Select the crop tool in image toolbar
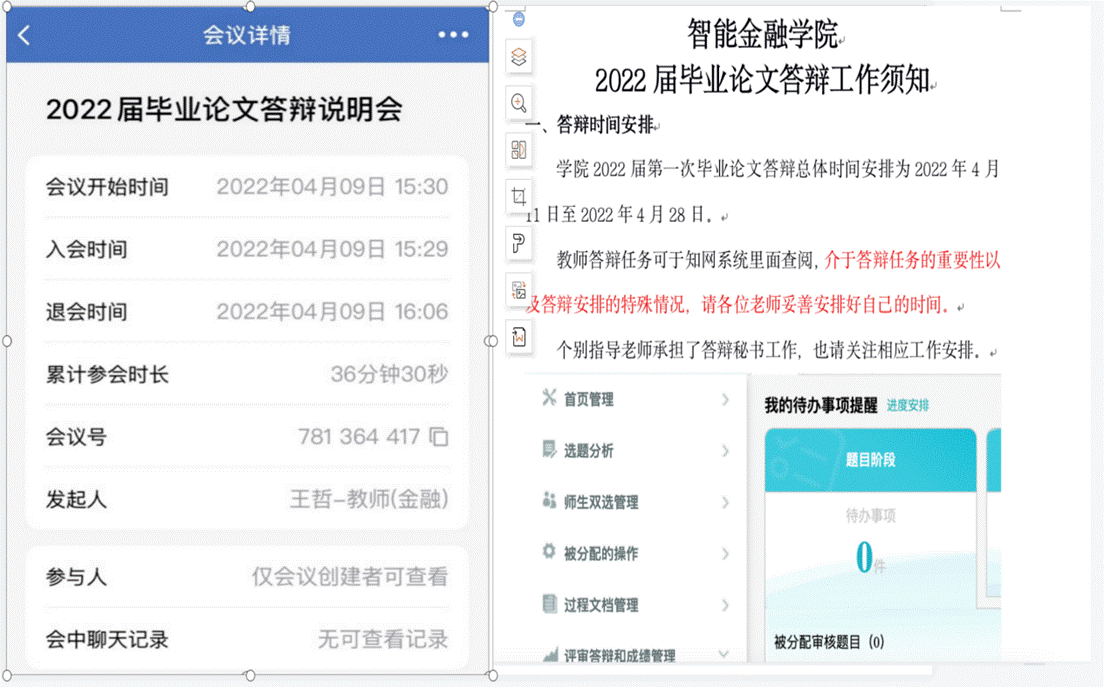The height and width of the screenshot is (687, 1104). point(518,197)
